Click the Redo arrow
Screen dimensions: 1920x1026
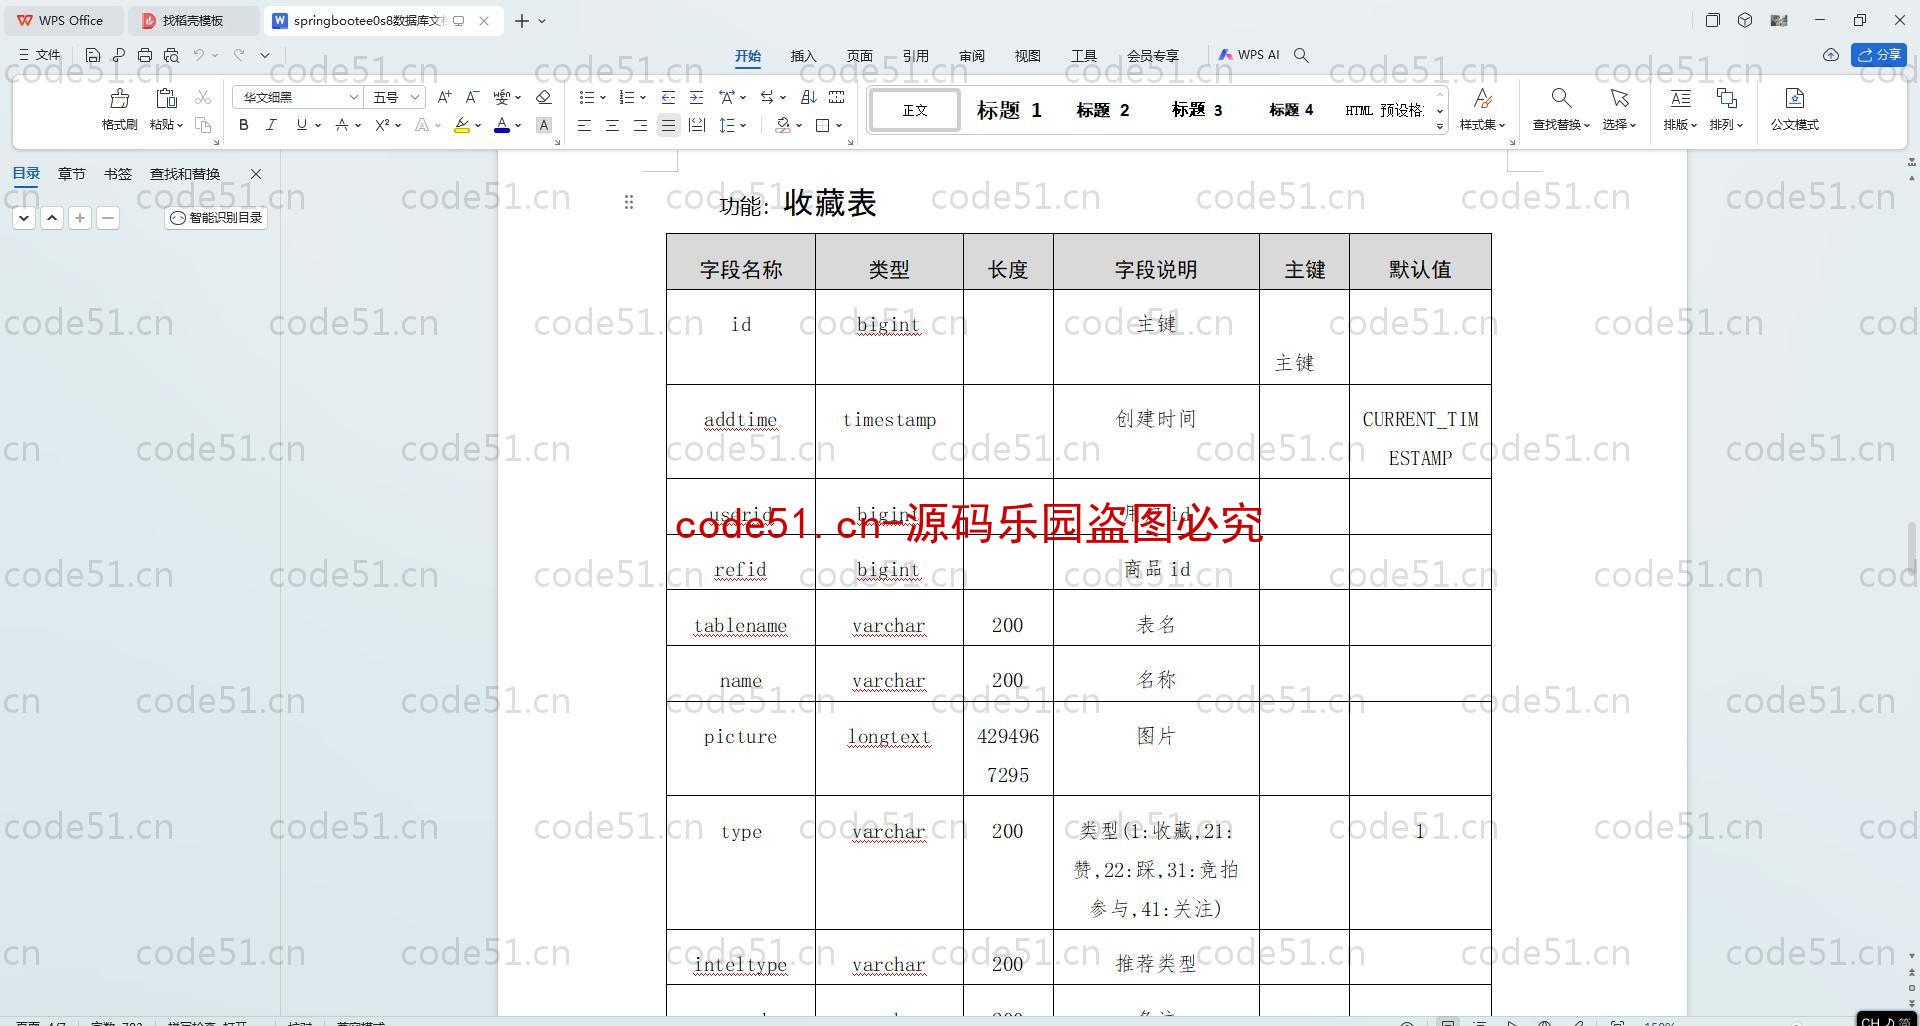tap(239, 55)
